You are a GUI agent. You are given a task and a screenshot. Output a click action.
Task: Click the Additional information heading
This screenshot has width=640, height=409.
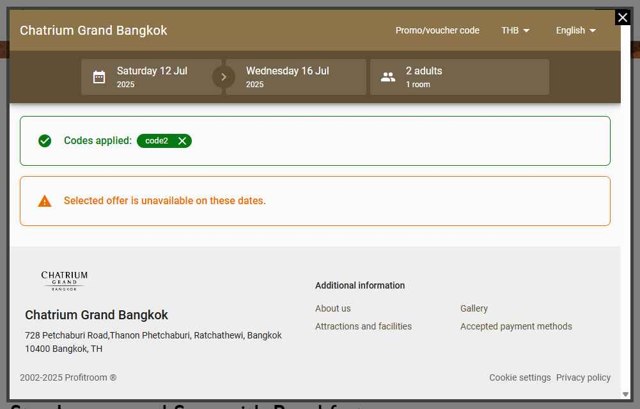click(x=360, y=285)
